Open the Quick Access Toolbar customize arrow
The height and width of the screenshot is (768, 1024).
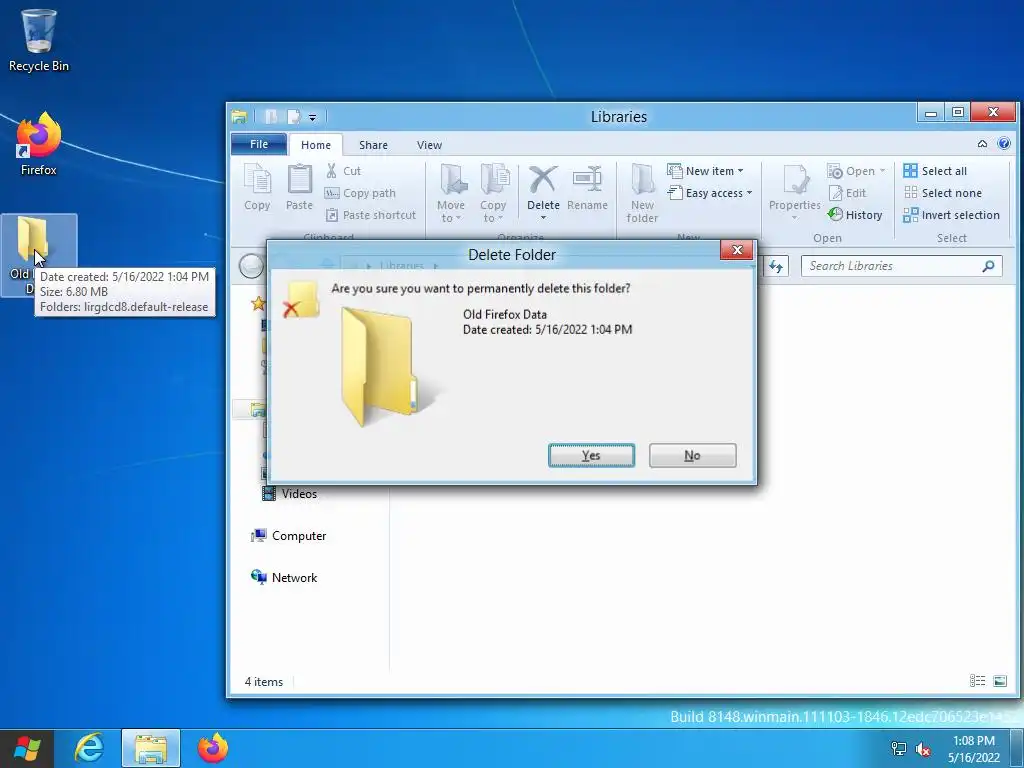(x=313, y=118)
